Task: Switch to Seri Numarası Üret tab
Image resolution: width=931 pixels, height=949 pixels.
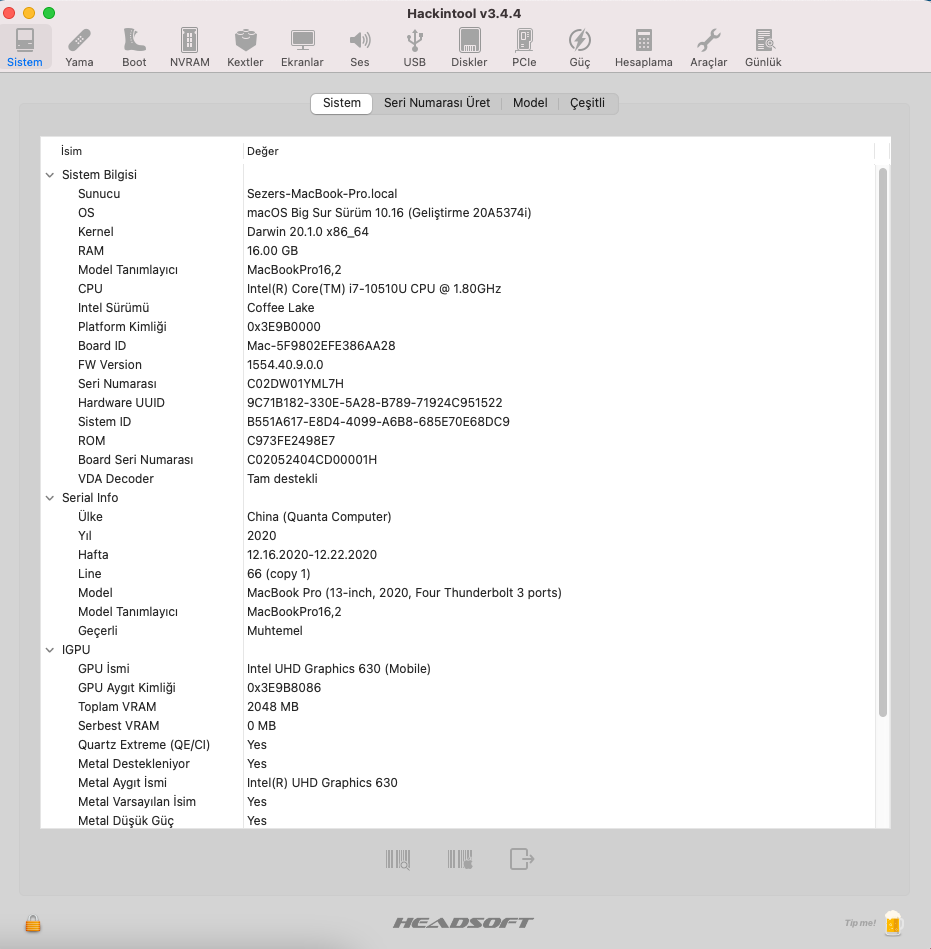Action: click(x=437, y=103)
